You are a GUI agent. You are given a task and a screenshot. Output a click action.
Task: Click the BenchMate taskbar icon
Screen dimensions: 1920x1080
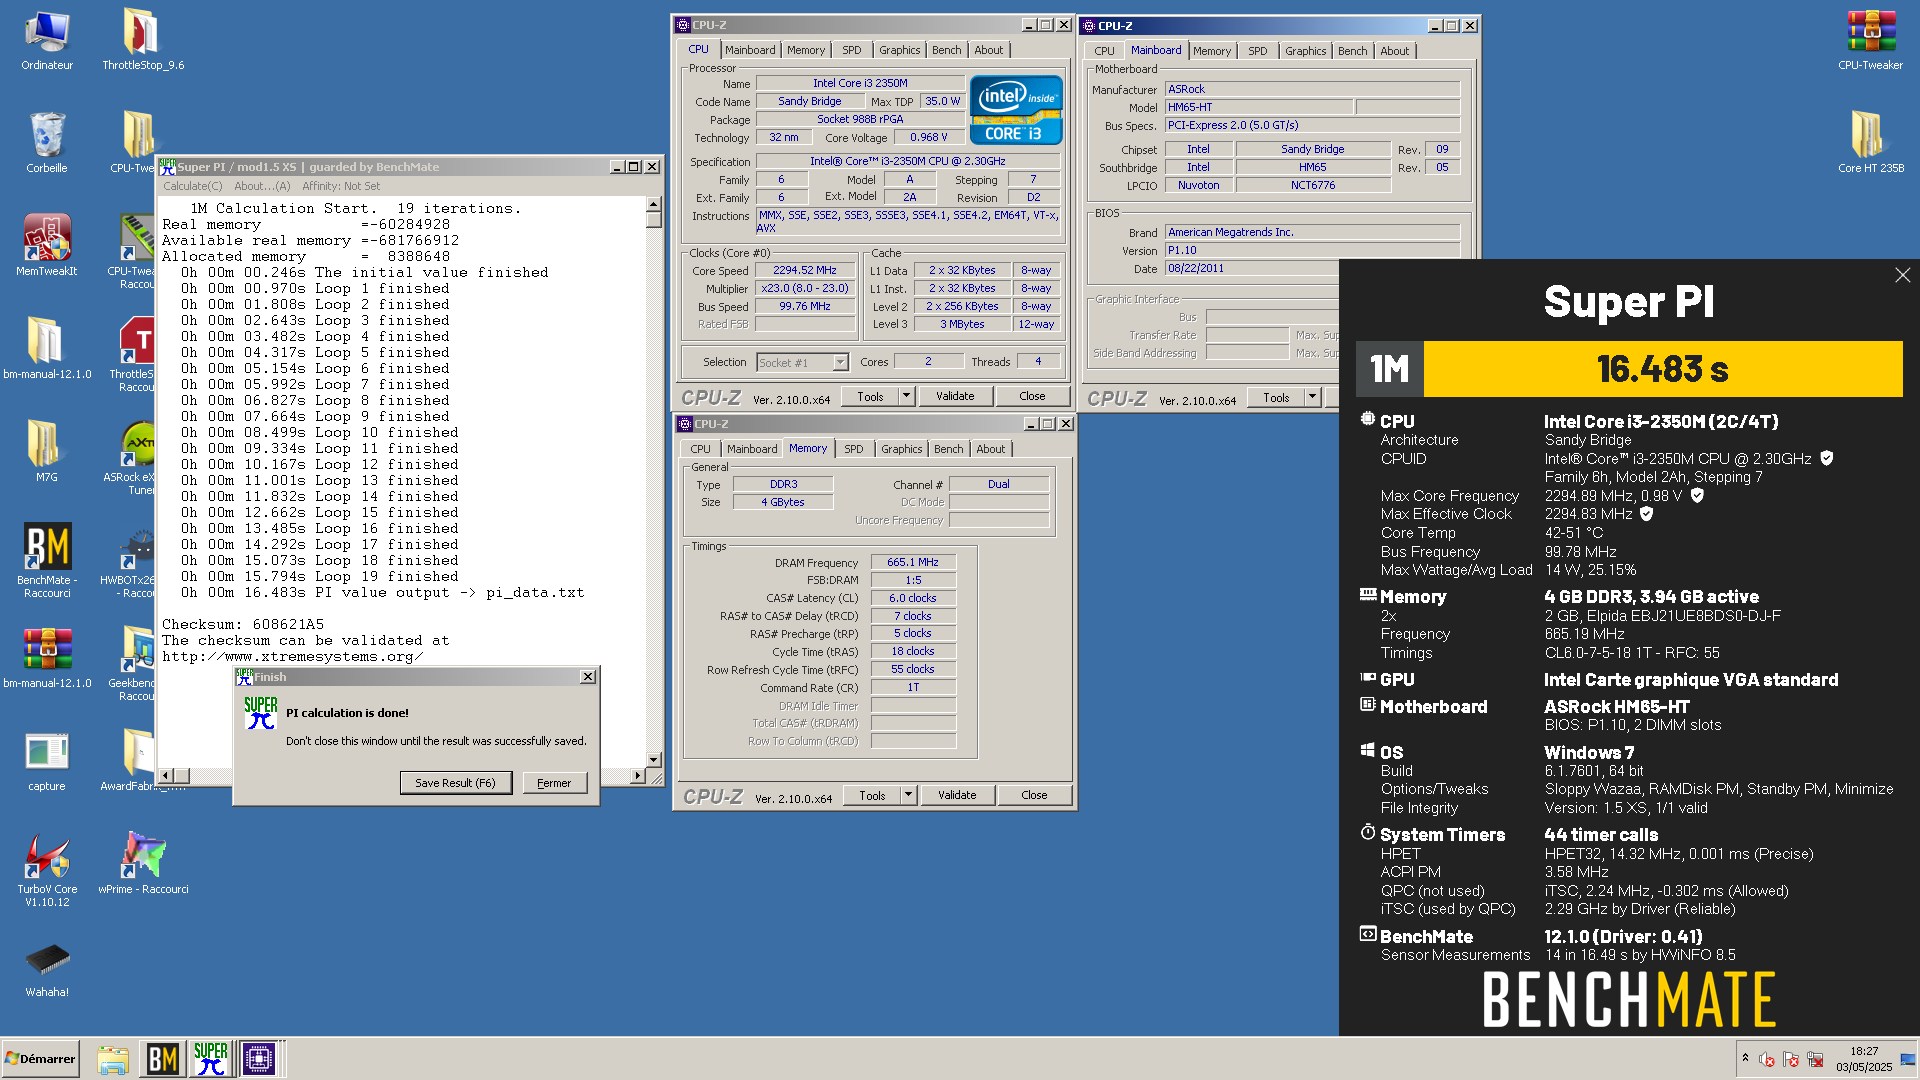162,1058
